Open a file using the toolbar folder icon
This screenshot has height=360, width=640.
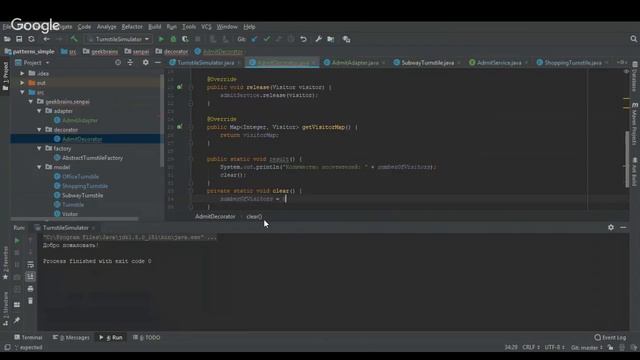tap(7, 39)
